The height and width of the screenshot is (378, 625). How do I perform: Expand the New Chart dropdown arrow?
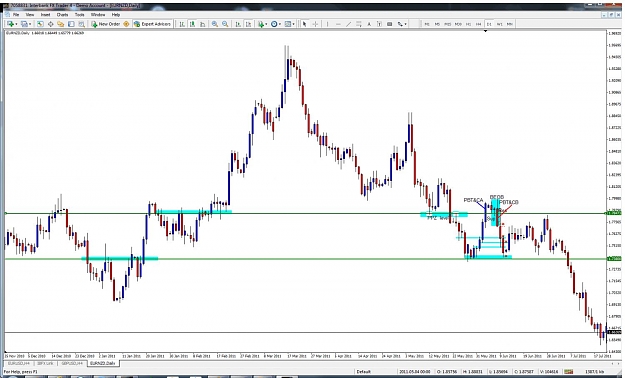click(16, 24)
